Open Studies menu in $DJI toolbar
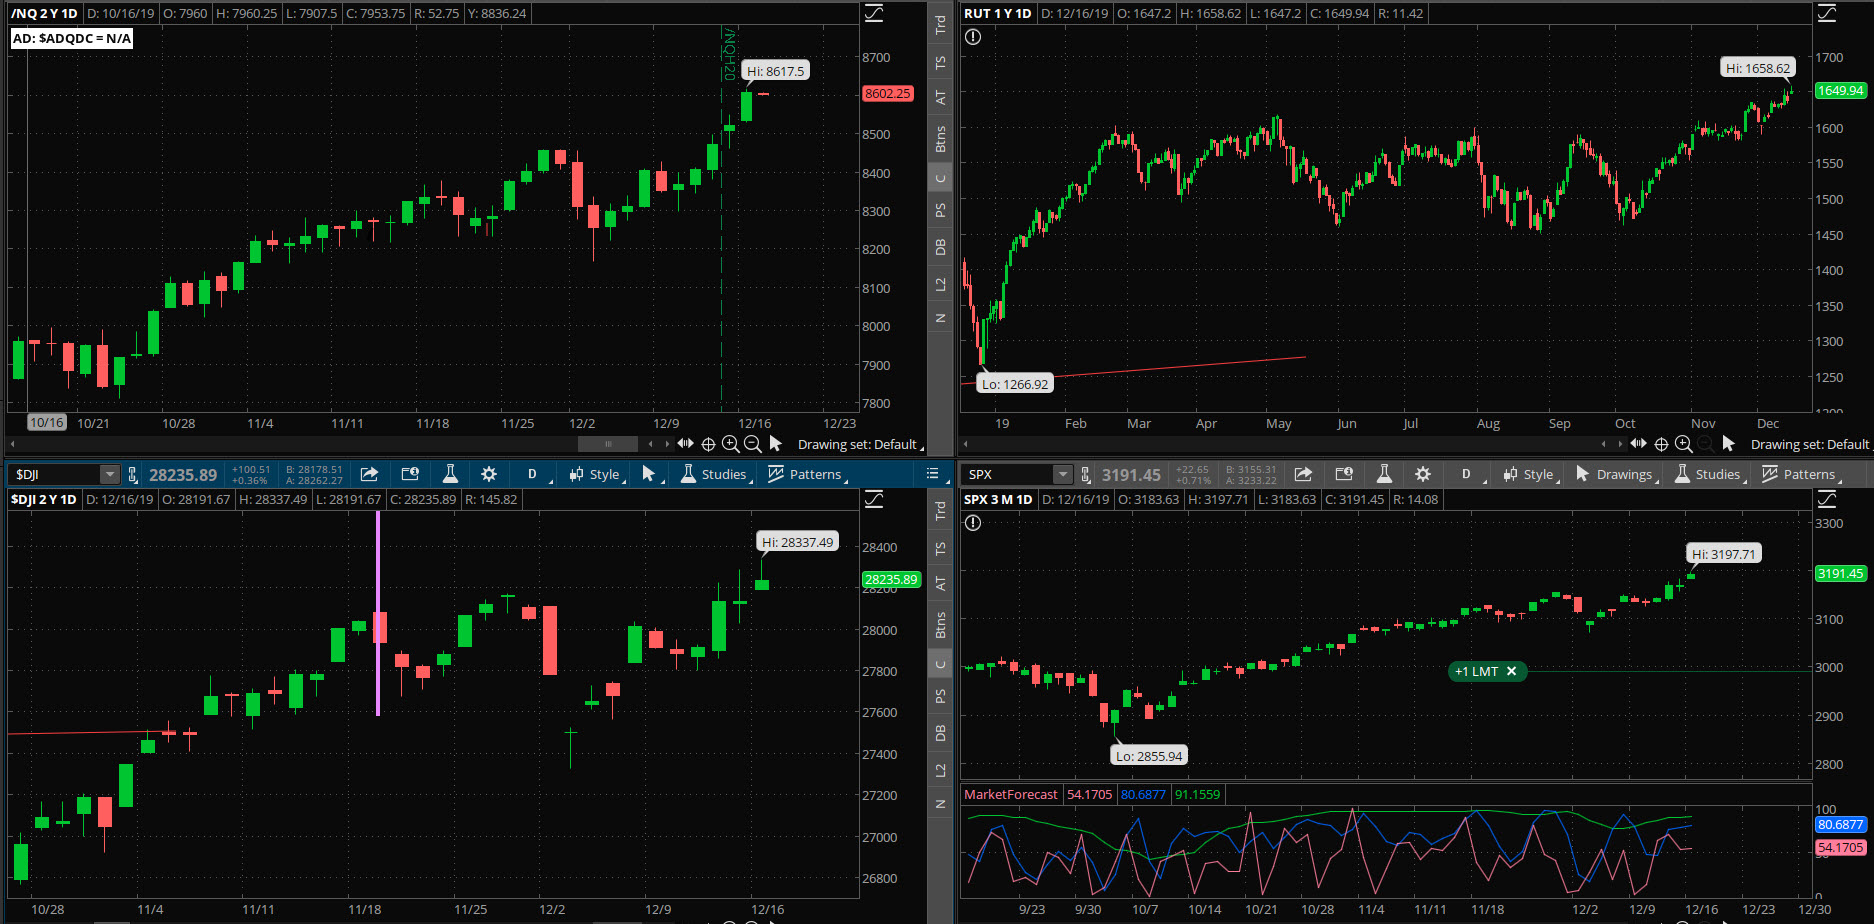This screenshot has height=924, width=1874. coord(715,474)
